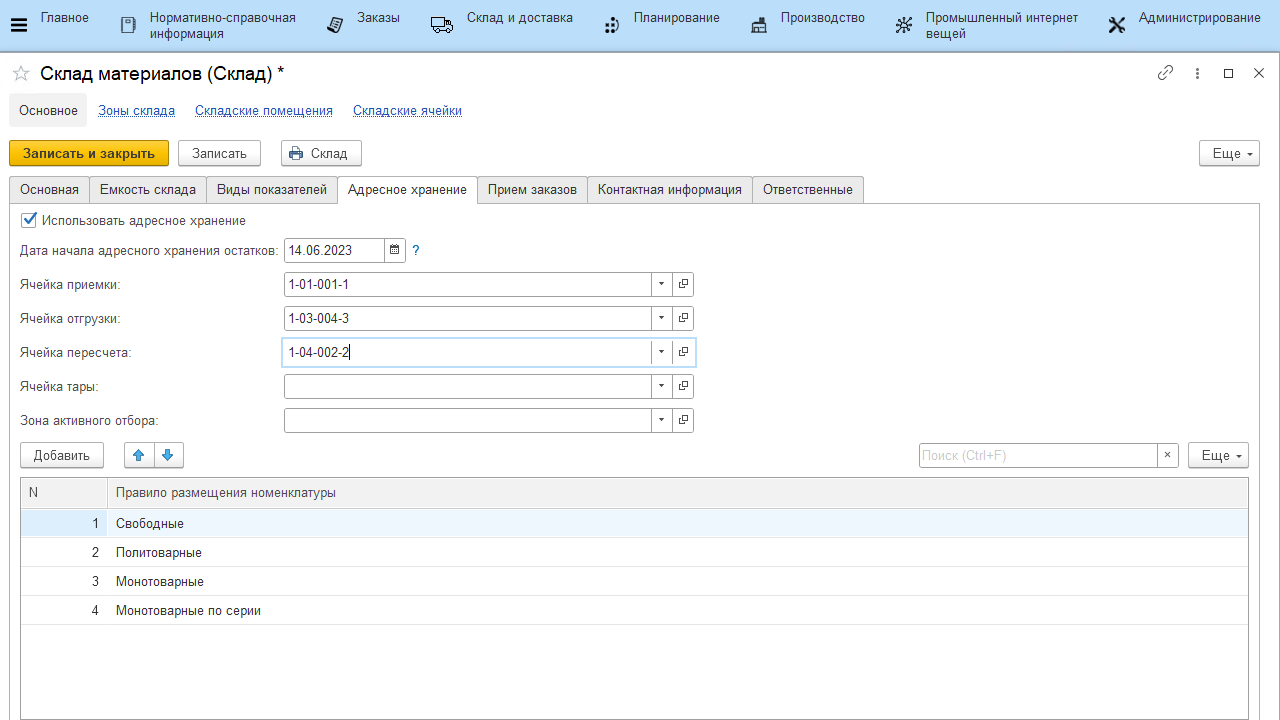The width and height of the screenshot is (1280, 720).
Task: Expand Зона активного отбора dropdown
Action: click(661, 420)
